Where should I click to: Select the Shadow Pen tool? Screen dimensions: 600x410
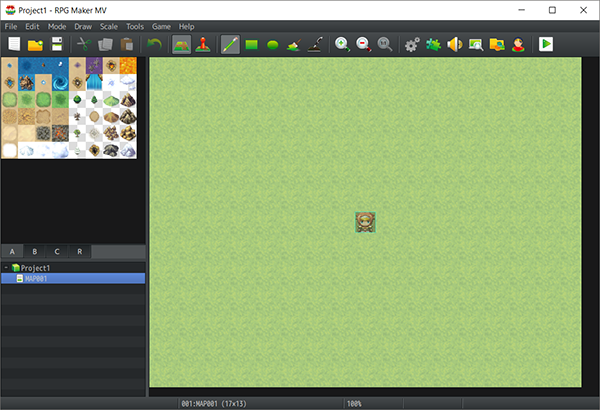pos(315,44)
